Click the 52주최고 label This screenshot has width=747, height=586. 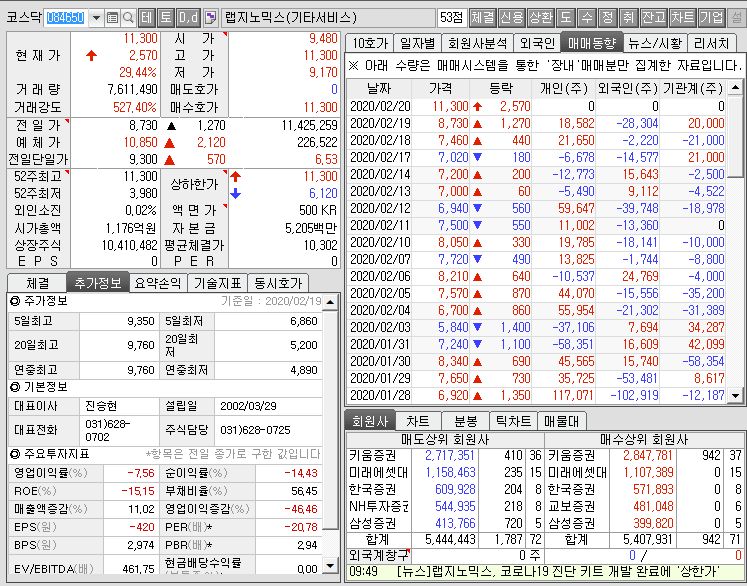38,176
